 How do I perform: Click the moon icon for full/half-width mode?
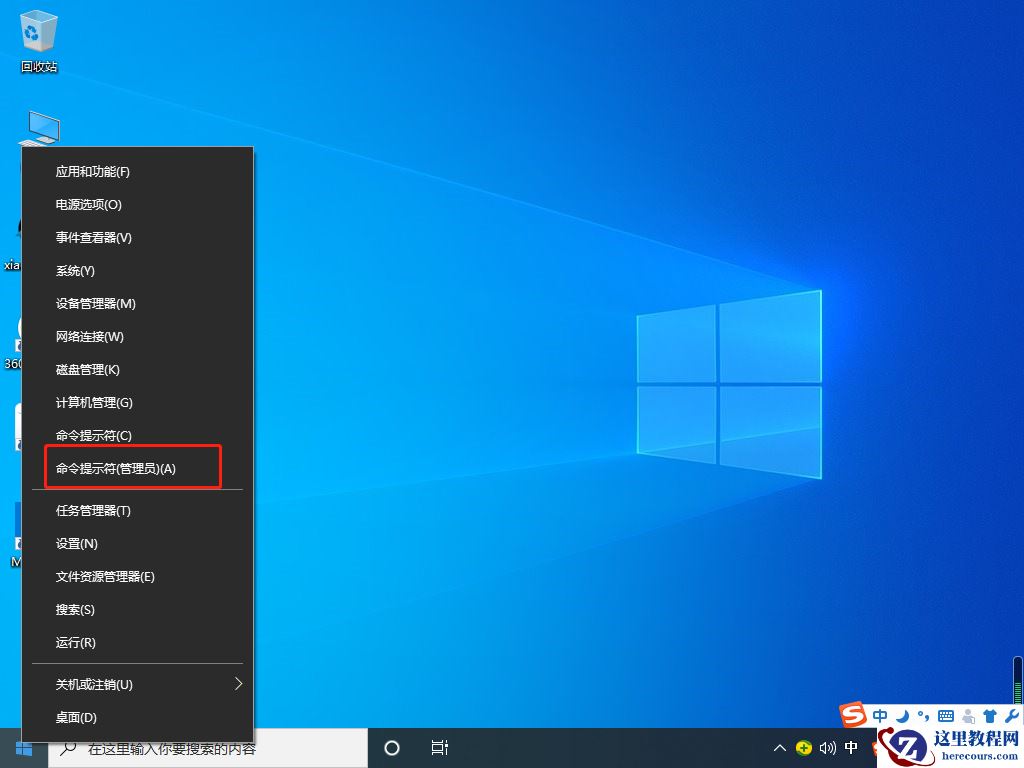(x=902, y=715)
